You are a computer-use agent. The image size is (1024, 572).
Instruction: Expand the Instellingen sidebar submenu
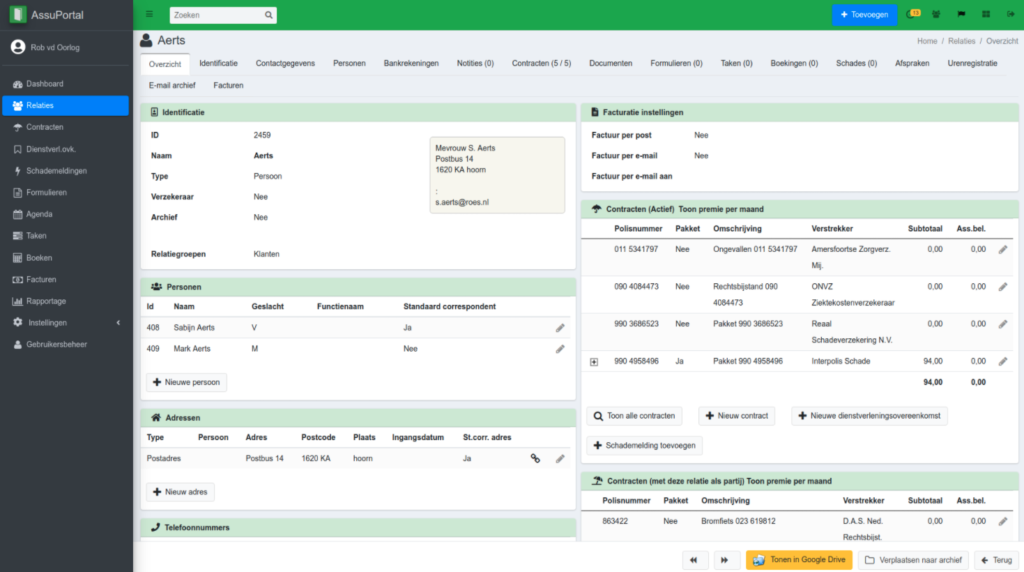118,323
